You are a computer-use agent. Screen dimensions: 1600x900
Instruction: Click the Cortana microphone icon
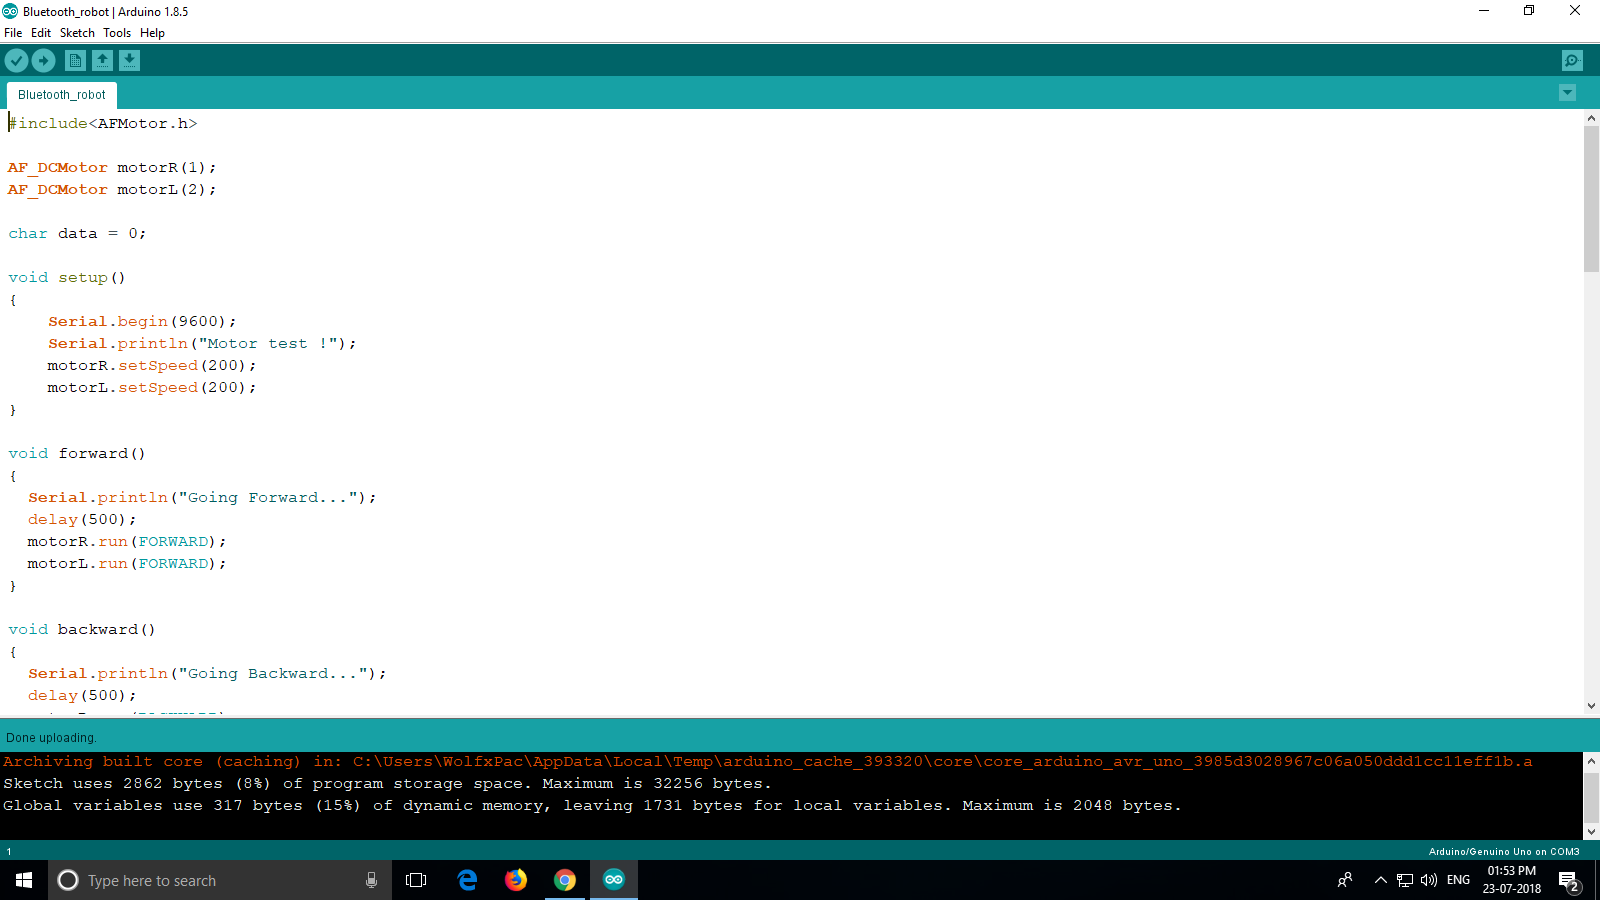[371, 880]
